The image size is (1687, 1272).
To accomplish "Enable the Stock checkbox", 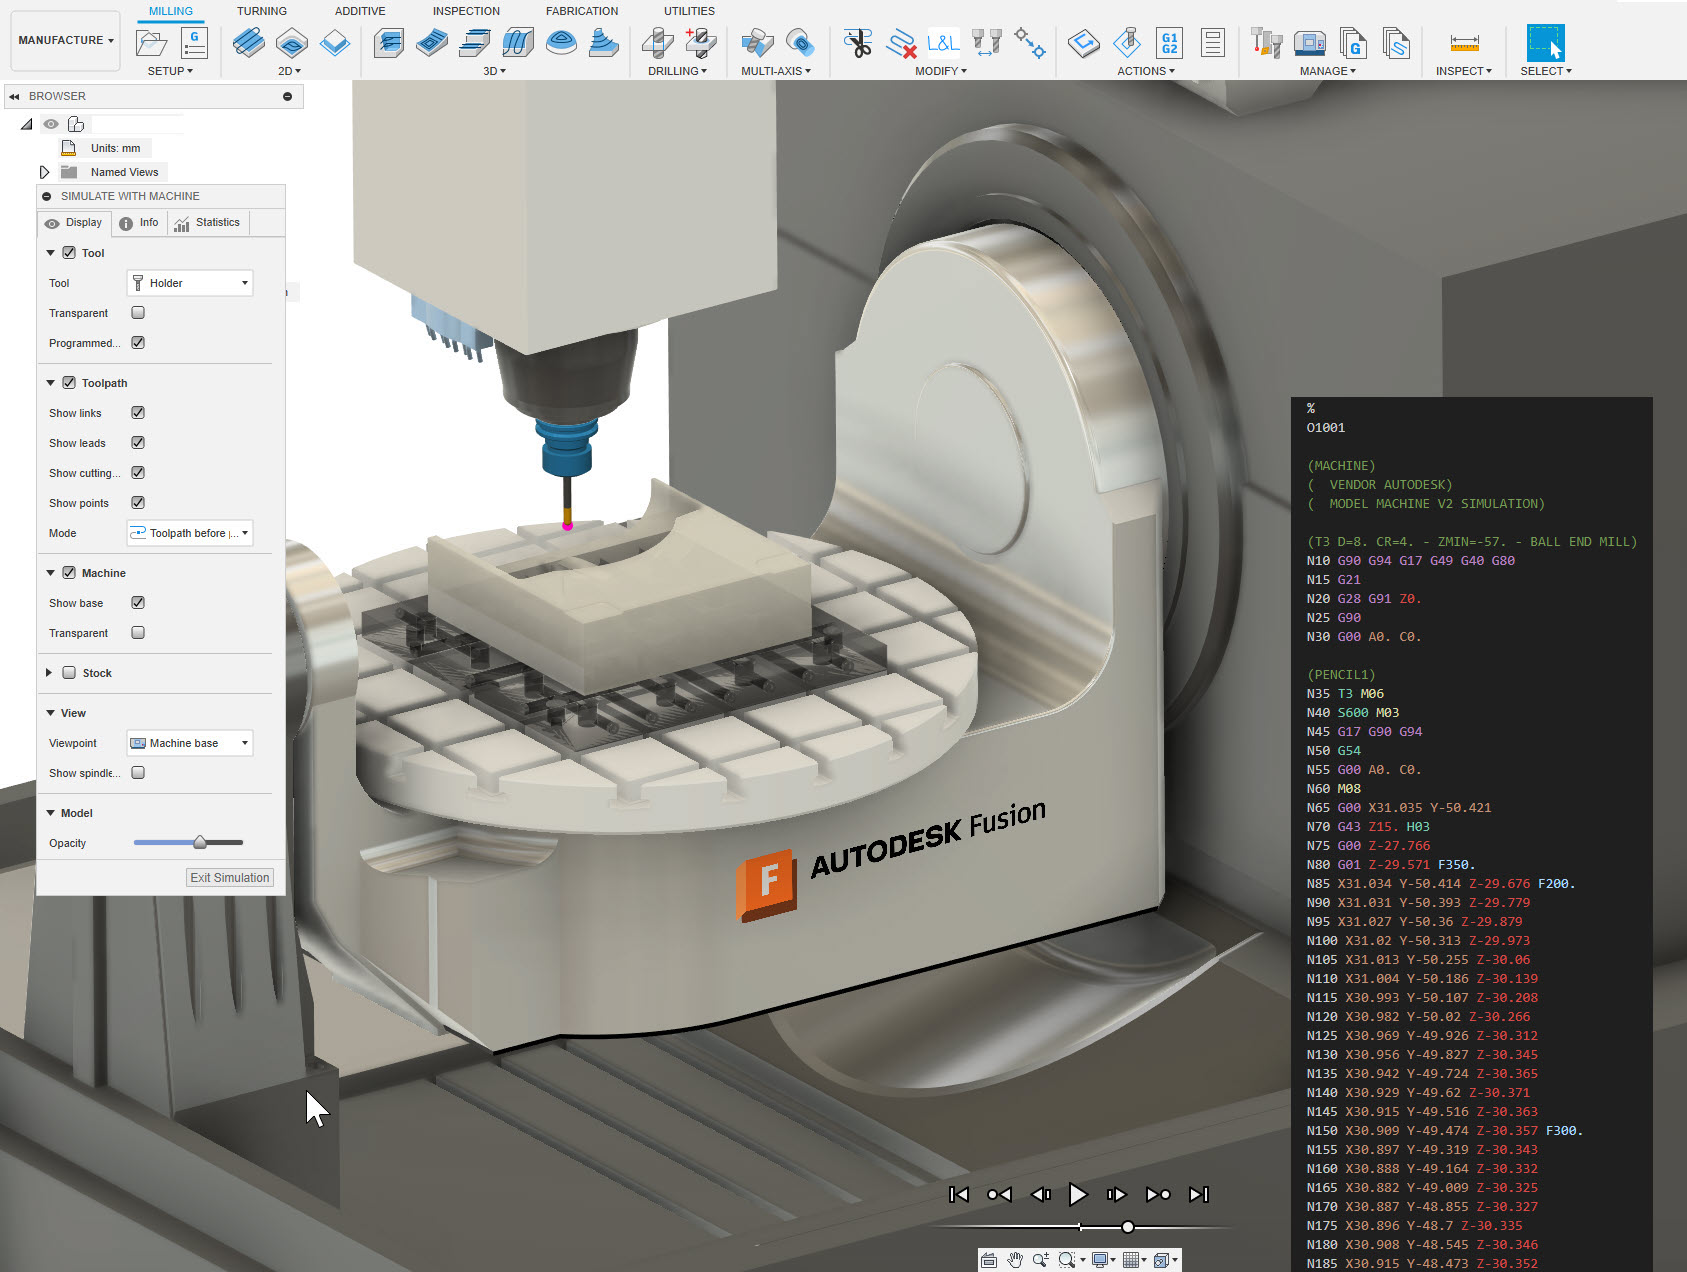I will 69,673.
